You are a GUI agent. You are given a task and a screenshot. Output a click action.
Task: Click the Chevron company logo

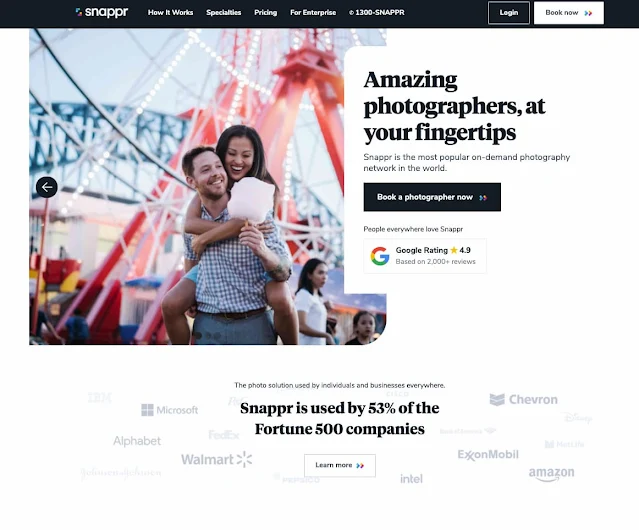(x=523, y=399)
